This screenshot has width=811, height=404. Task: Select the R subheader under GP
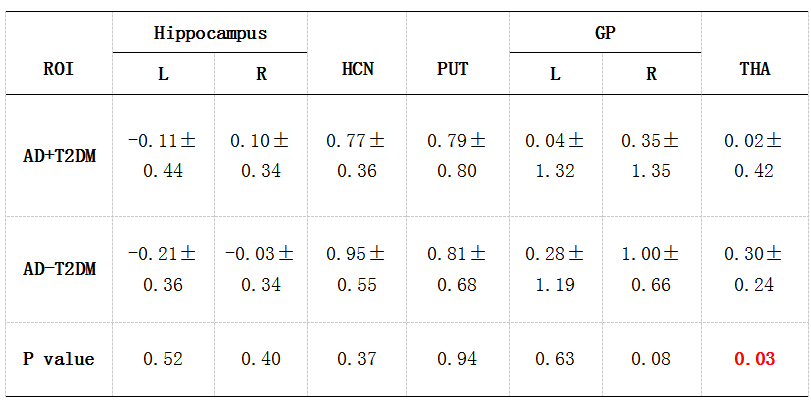point(652,73)
